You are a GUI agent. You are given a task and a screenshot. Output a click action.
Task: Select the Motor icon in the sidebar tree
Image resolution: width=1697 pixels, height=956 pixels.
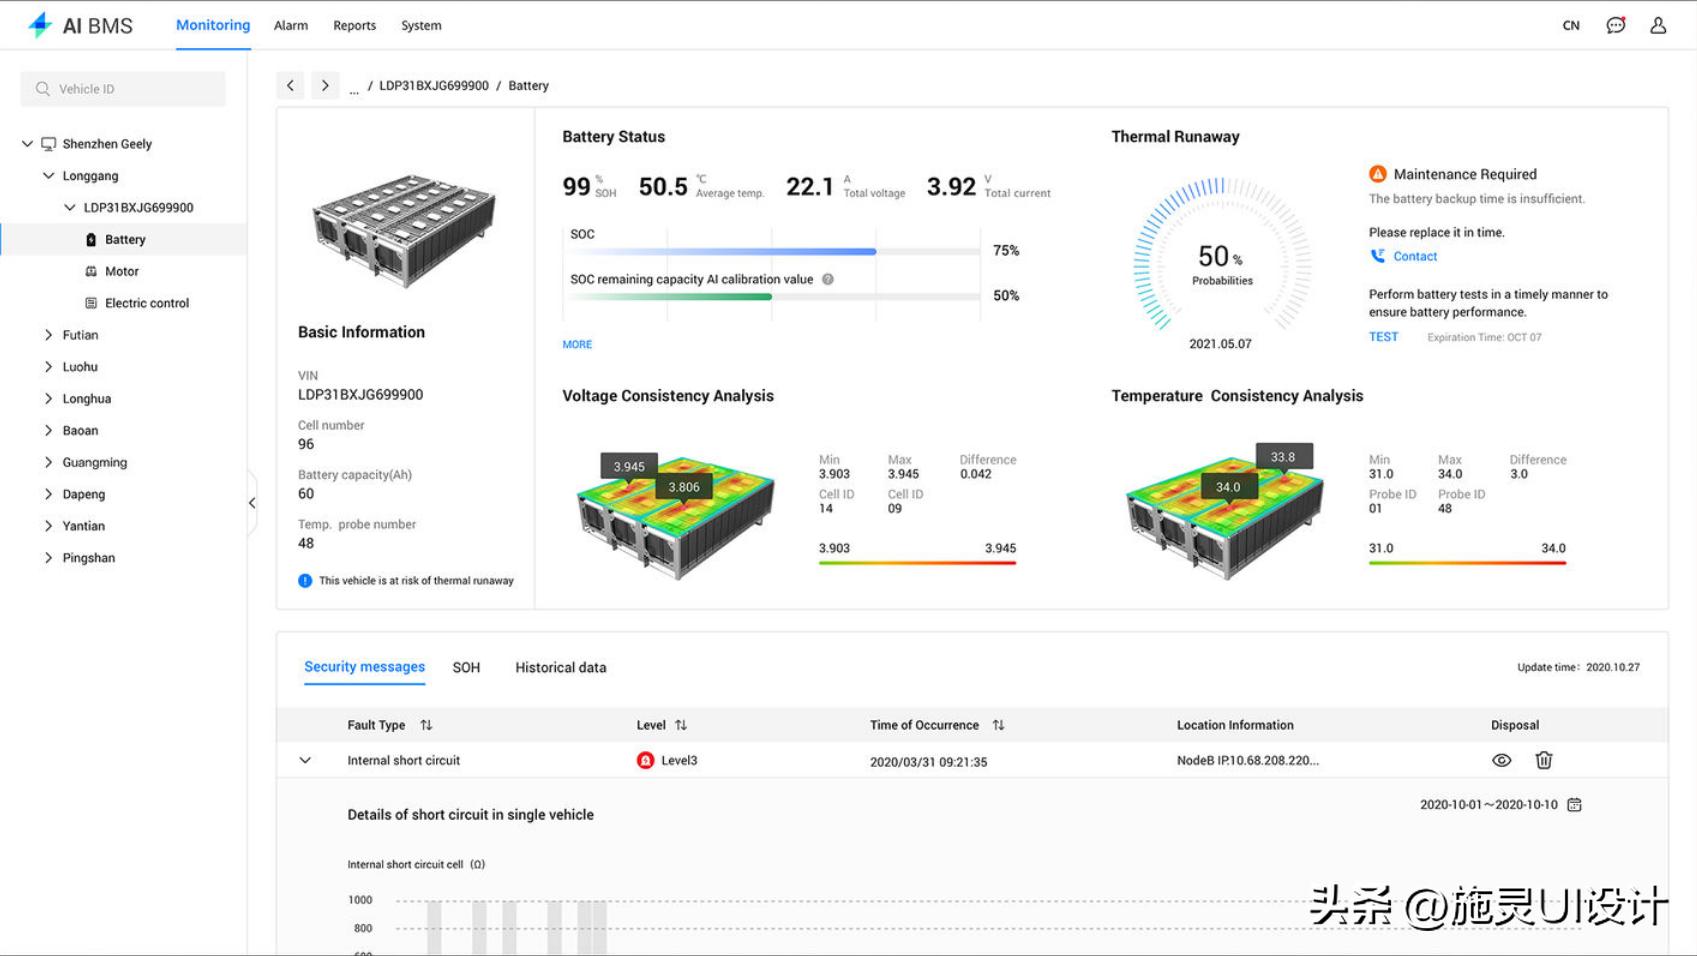coord(90,271)
